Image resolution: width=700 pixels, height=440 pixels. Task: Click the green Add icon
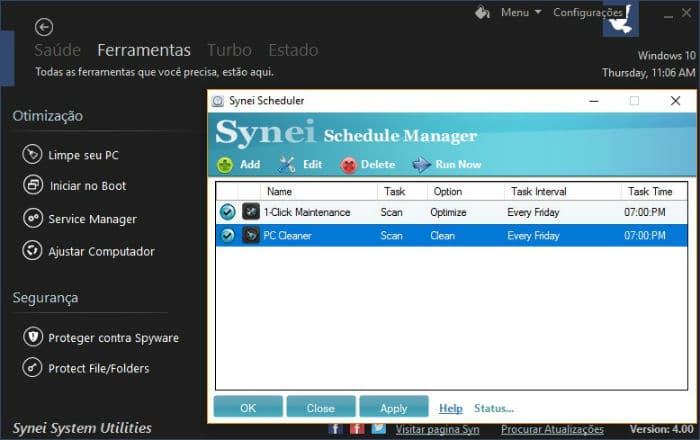click(225, 165)
